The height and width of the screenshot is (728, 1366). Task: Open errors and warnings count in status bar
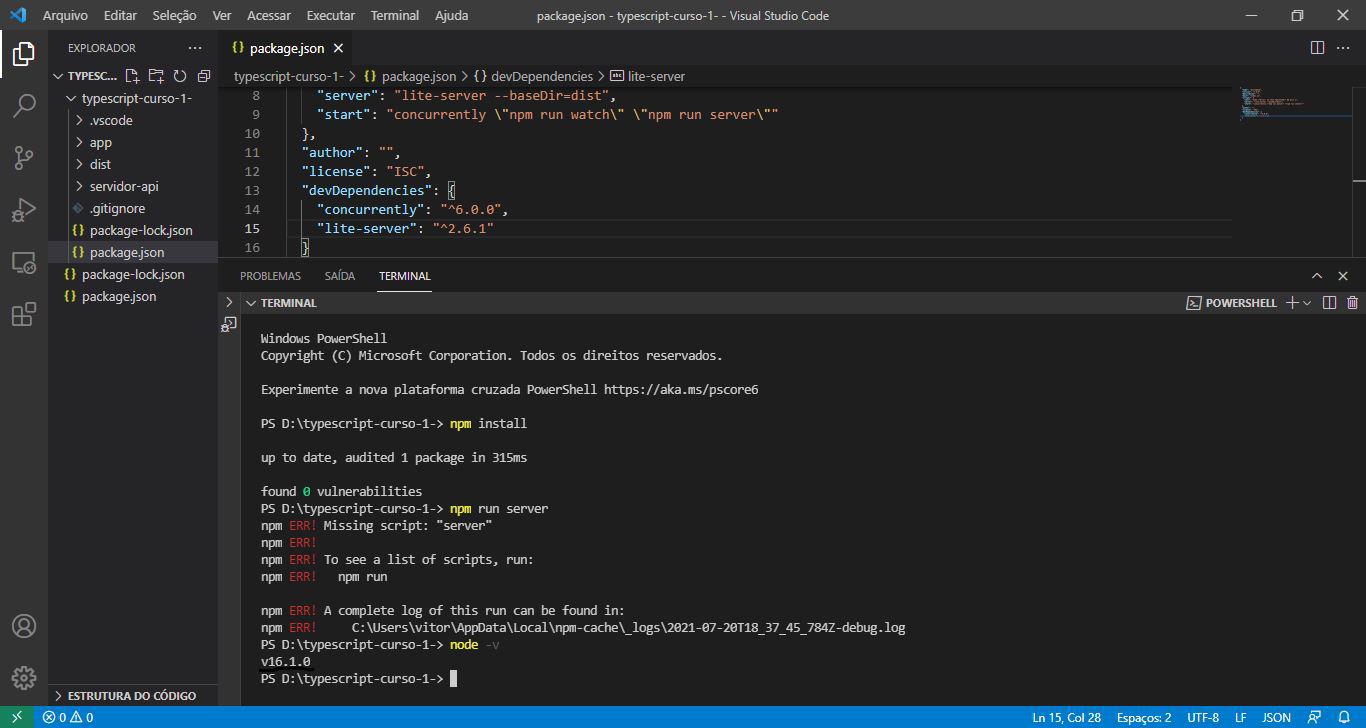(x=68, y=717)
